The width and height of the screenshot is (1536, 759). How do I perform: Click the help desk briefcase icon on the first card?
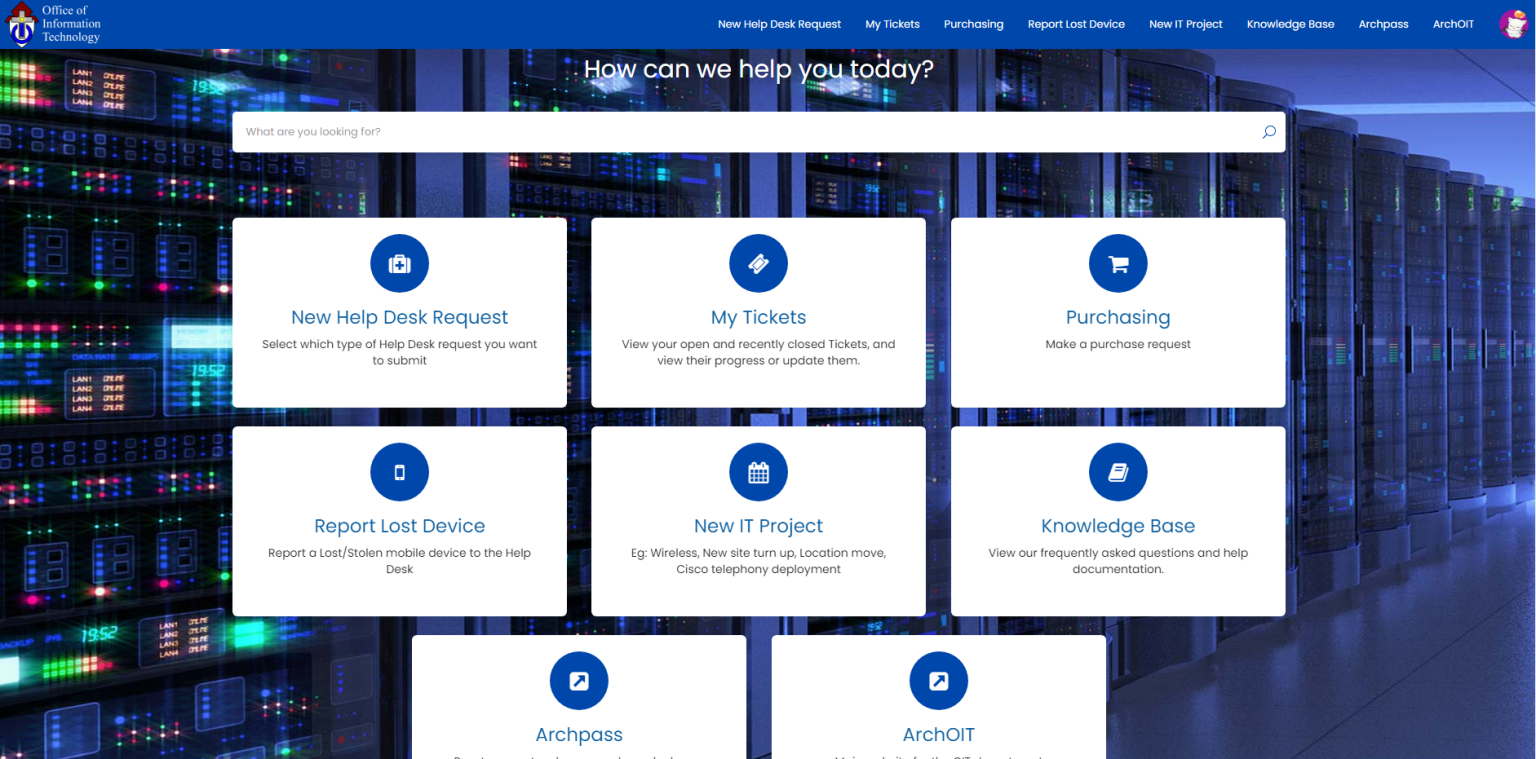399,263
